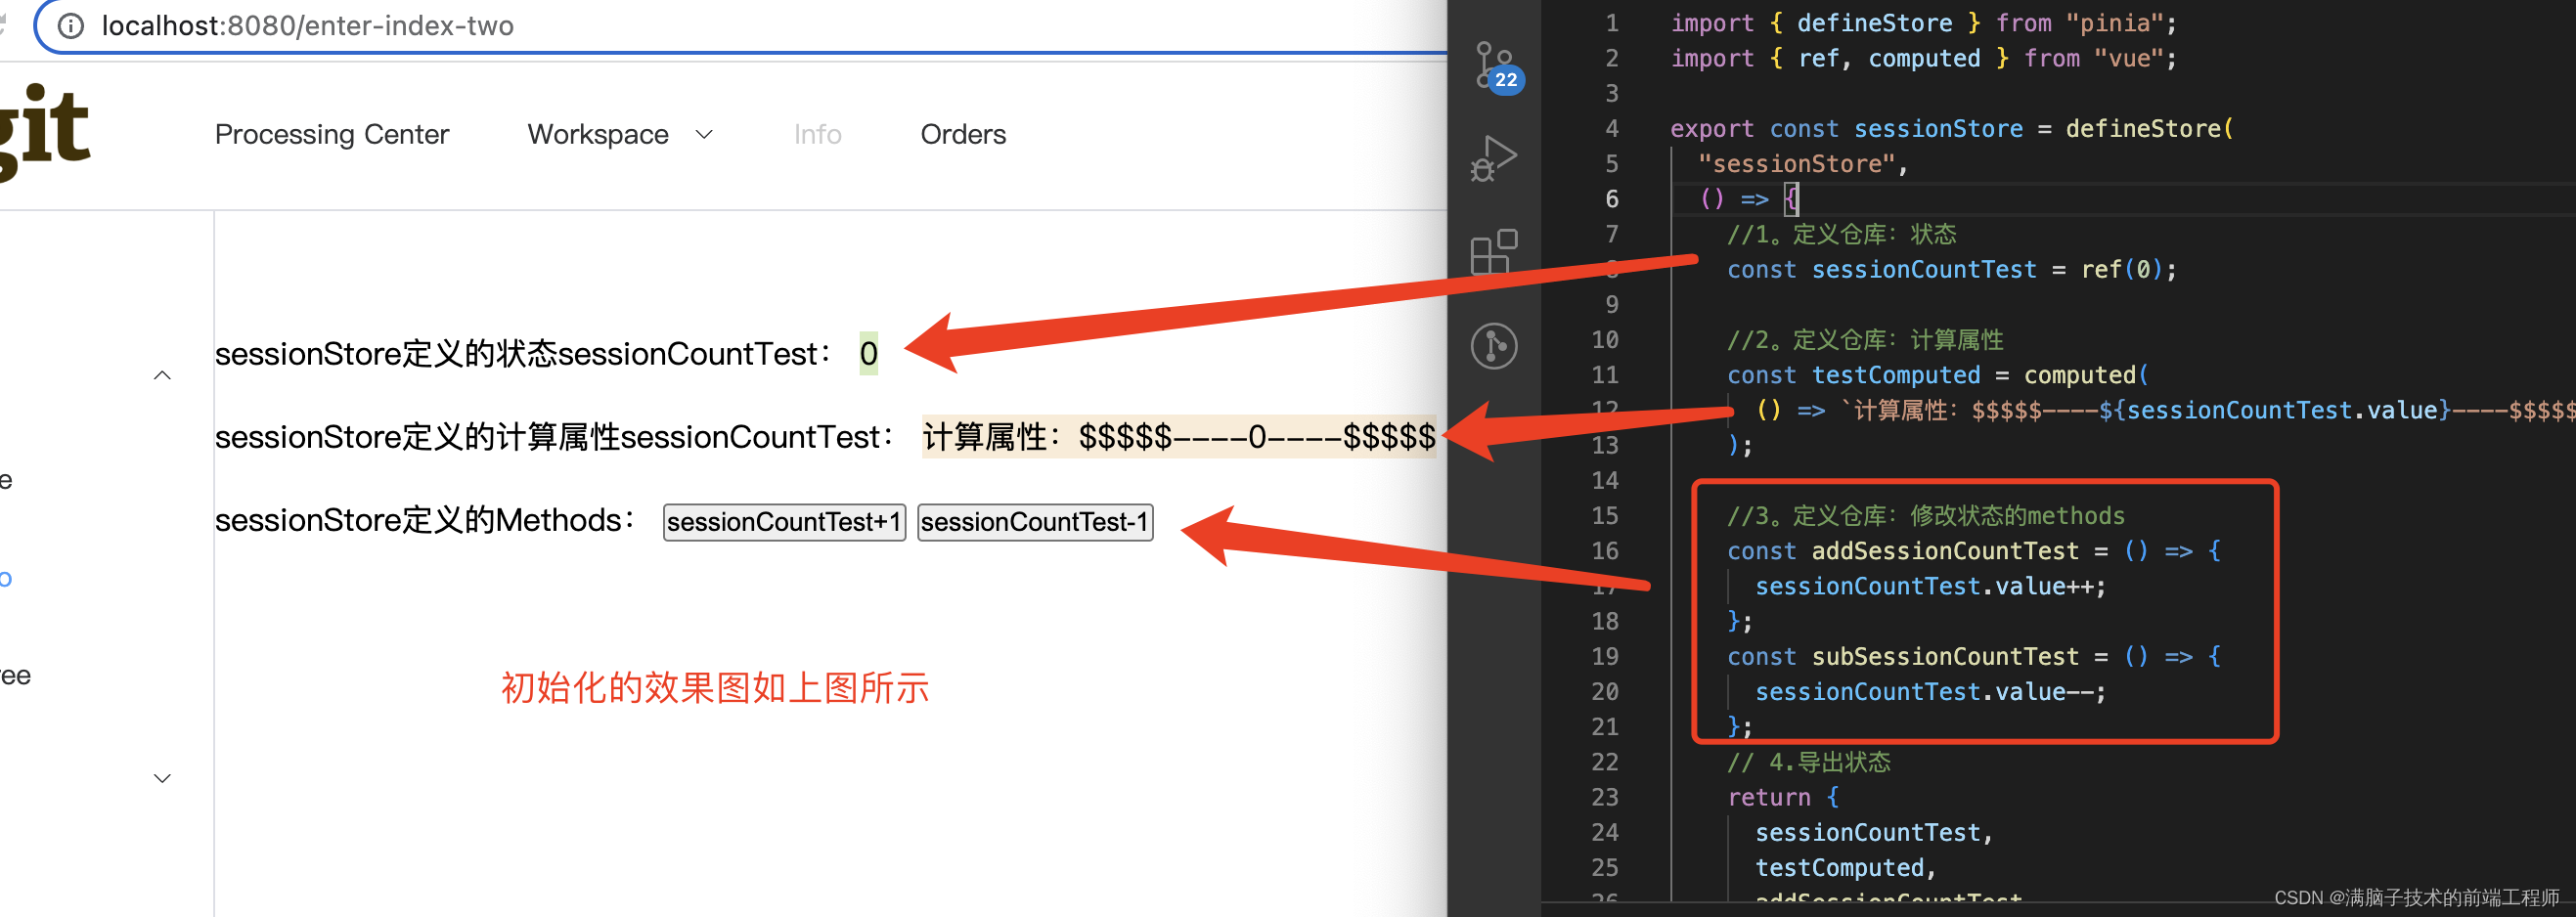The height and width of the screenshot is (917, 2576).
Task: Click the sessionStore identifier on line 4
Action: pos(1938,129)
